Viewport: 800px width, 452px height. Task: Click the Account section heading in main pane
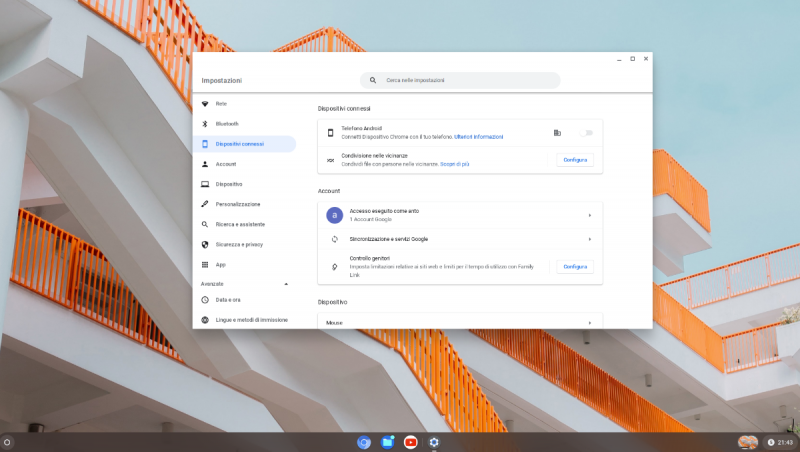tap(329, 191)
